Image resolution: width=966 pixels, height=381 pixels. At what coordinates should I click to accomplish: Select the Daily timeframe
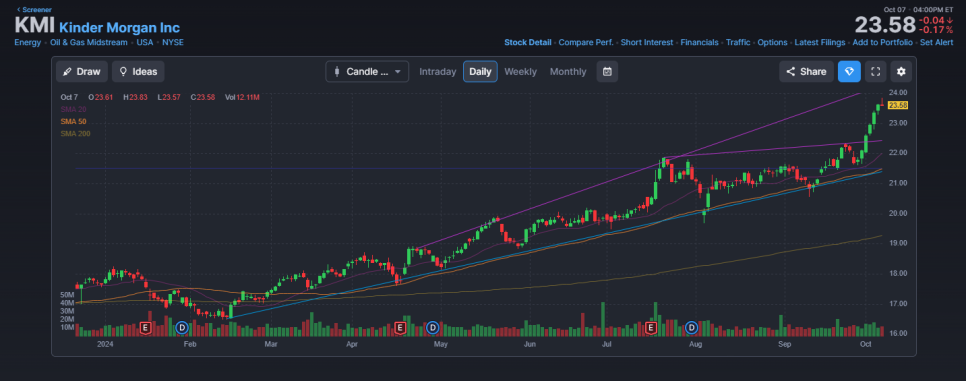[x=480, y=72]
